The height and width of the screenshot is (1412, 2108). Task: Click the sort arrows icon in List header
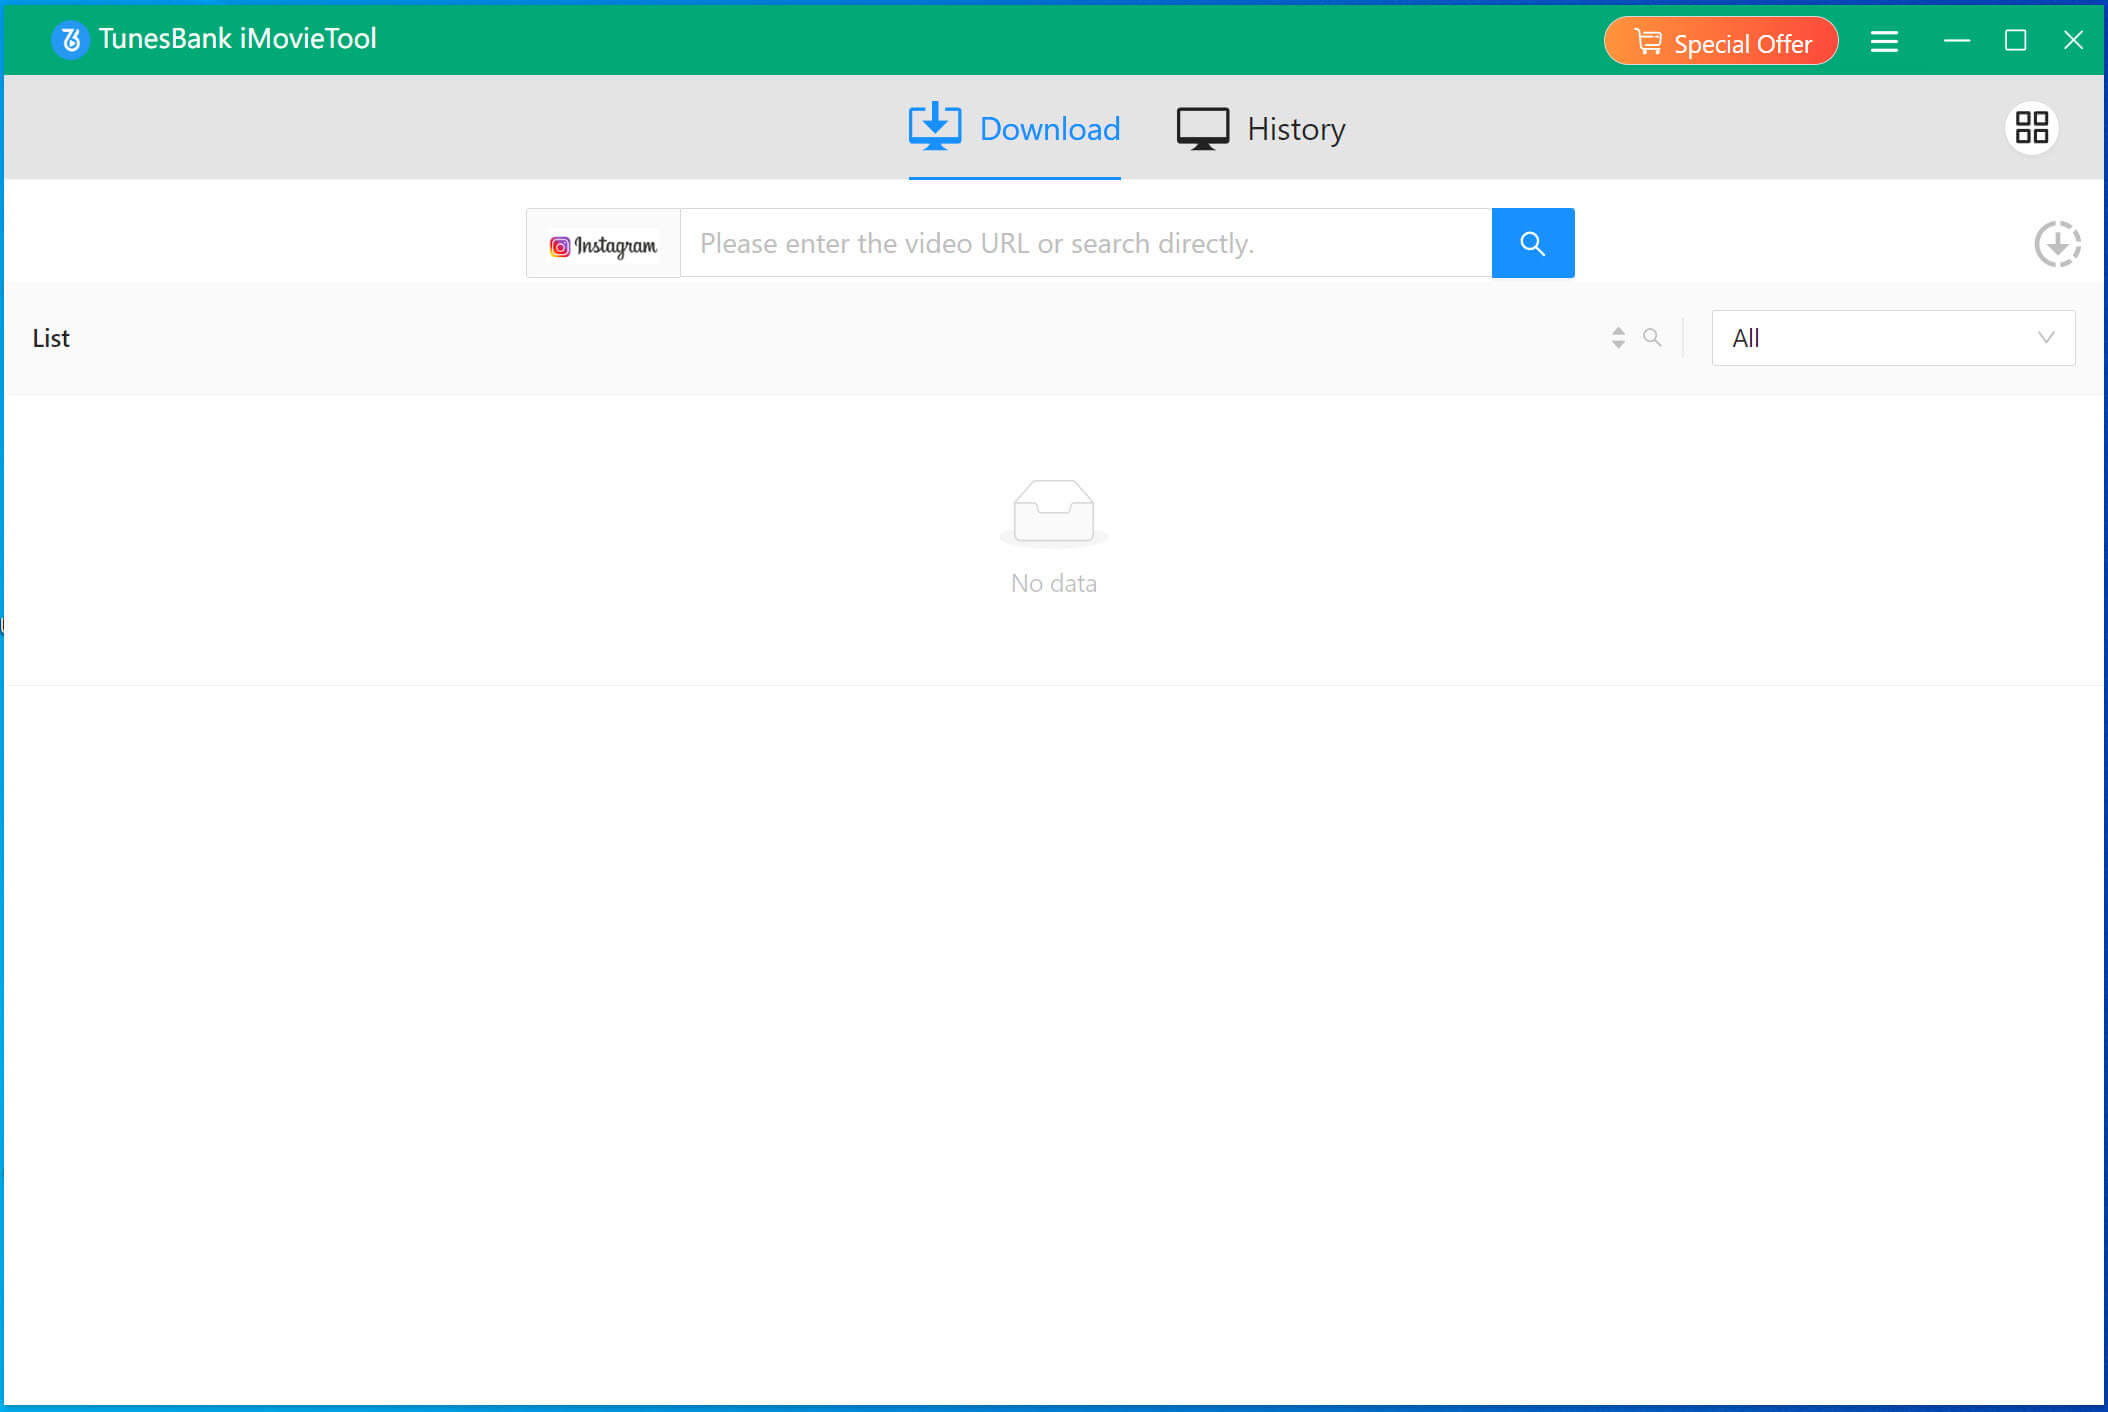tap(1618, 338)
